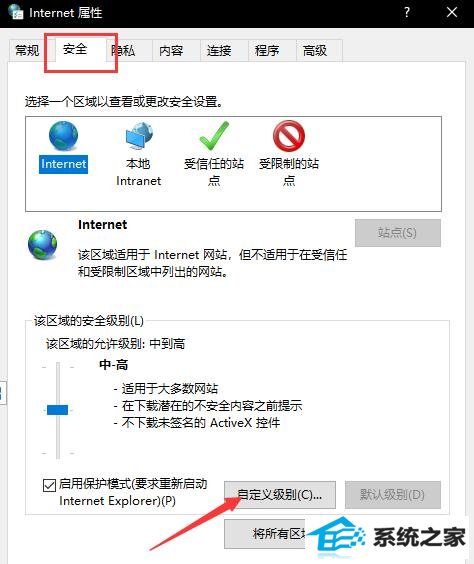Click the 站点(S) button
Image resolution: width=474 pixels, height=564 pixels.
(398, 233)
